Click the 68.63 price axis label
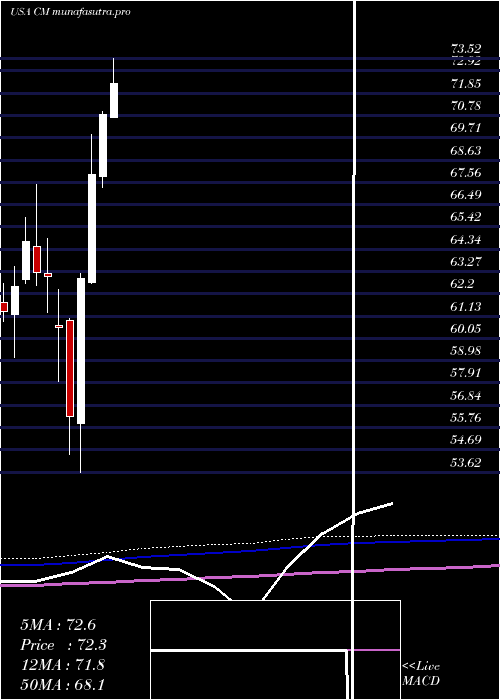Image resolution: width=500 pixels, height=700 pixels. (466, 151)
